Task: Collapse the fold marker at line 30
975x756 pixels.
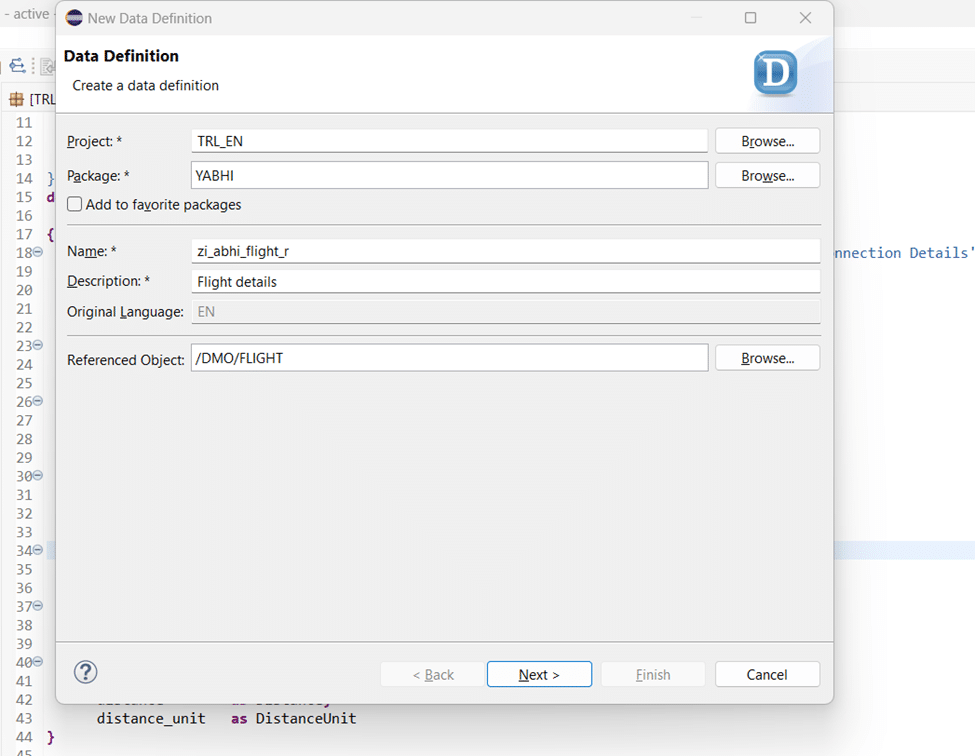Action: [38, 476]
